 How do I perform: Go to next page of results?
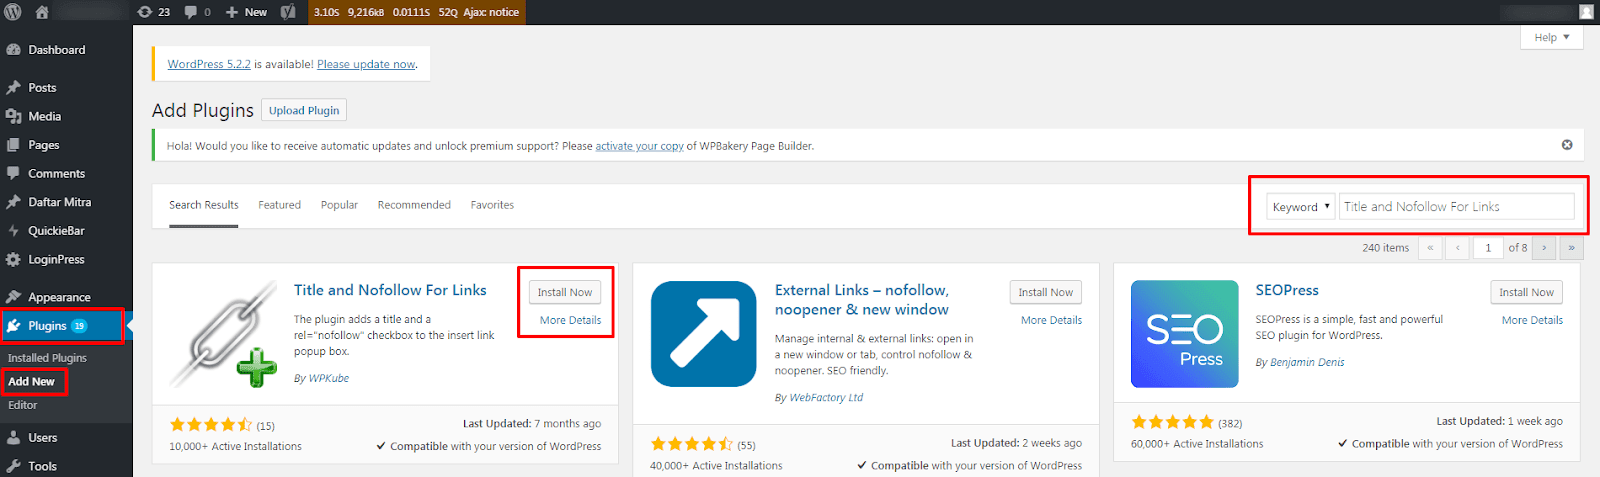(x=1544, y=248)
